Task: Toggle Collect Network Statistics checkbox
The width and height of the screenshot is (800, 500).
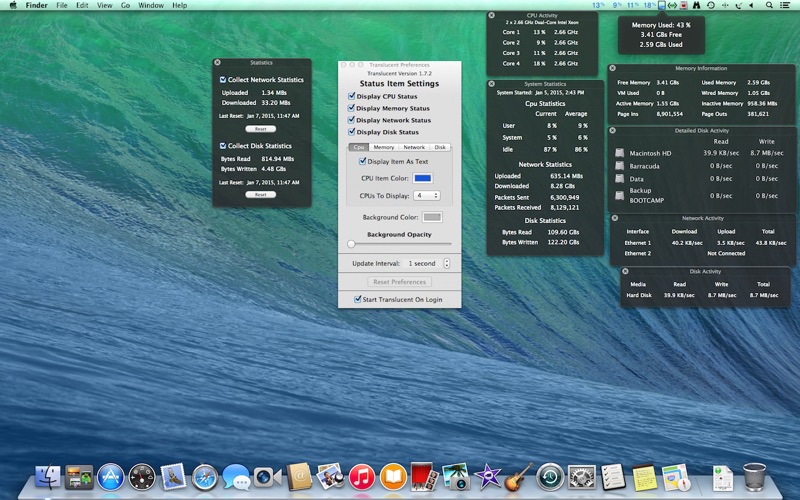Action: point(223,80)
